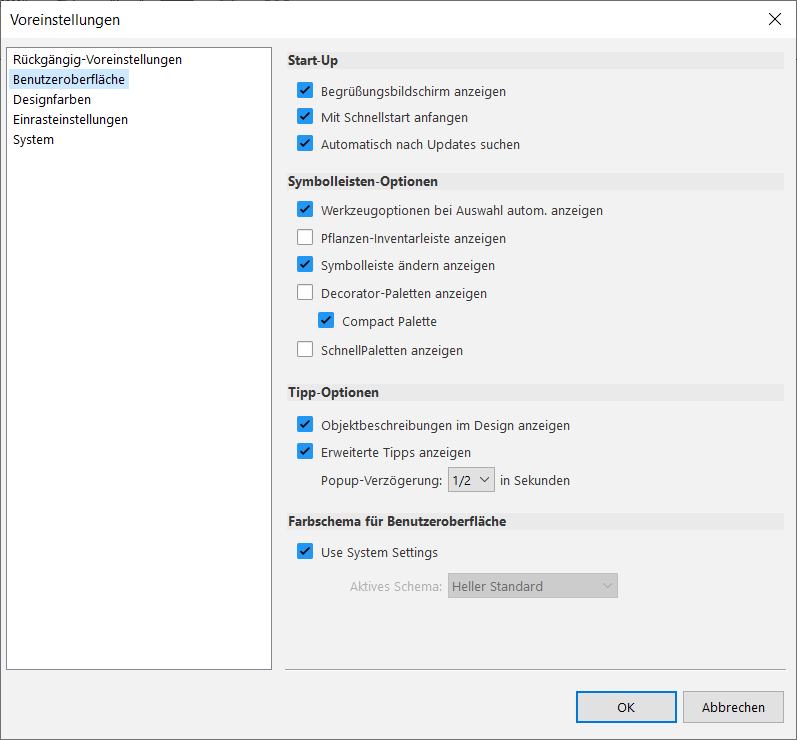Click the Tipp-Optionen section header
797x740 pixels.
333,392
